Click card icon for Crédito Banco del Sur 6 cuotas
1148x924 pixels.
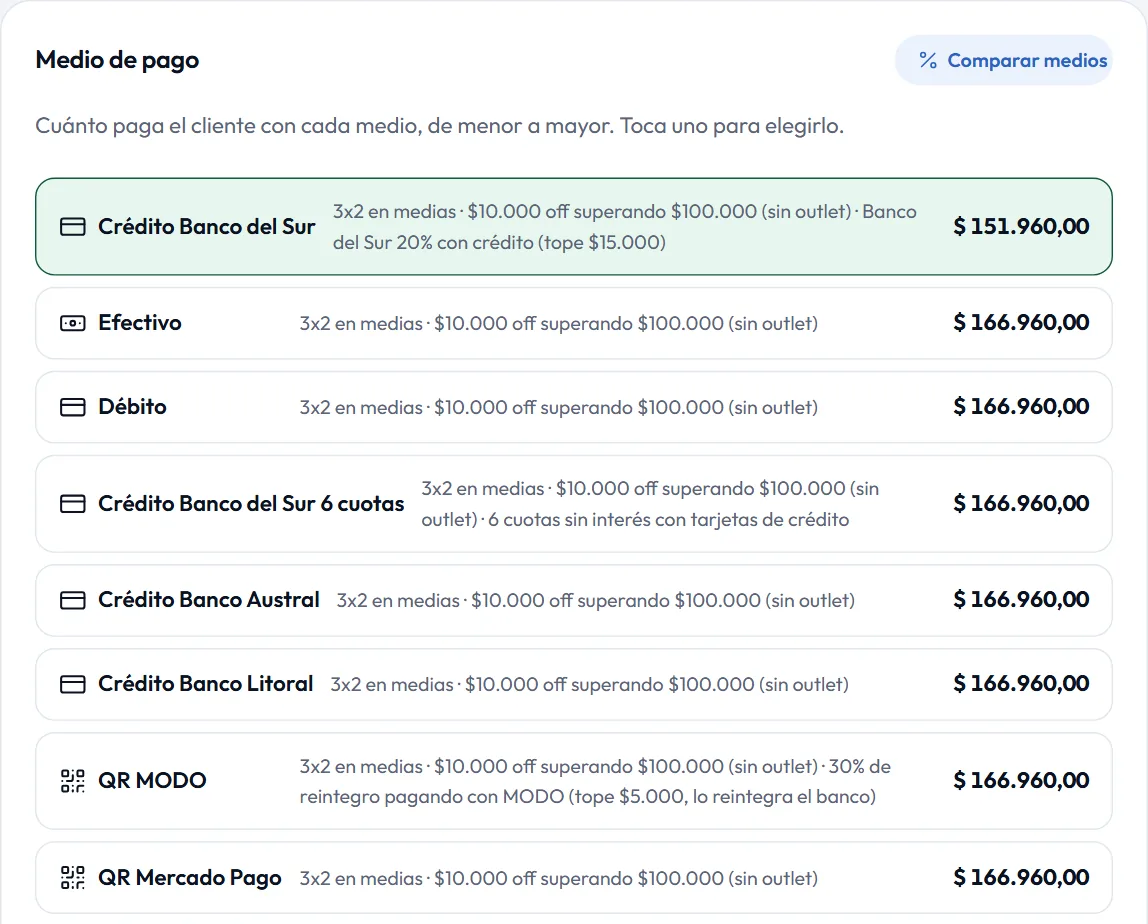pyautogui.click(x=72, y=504)
